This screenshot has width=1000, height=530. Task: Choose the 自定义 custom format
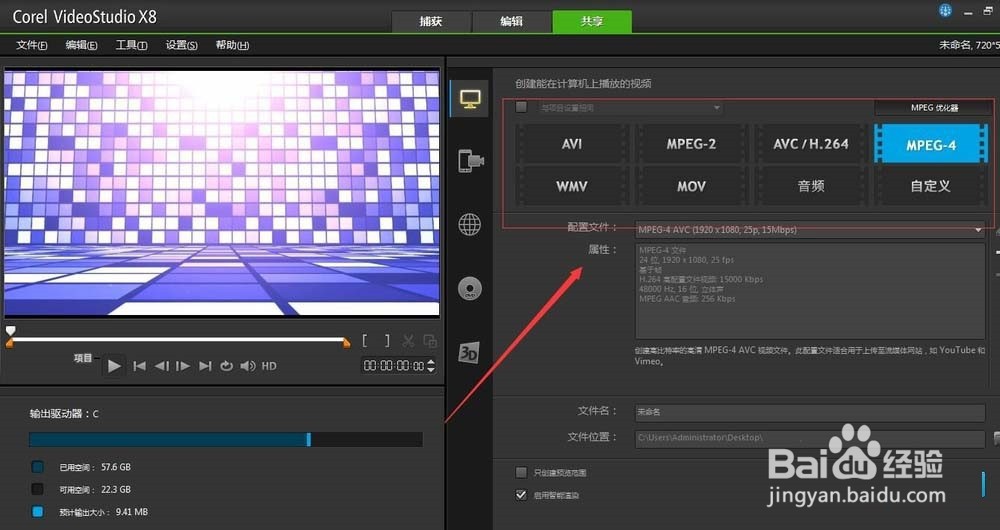click(930, 186)
